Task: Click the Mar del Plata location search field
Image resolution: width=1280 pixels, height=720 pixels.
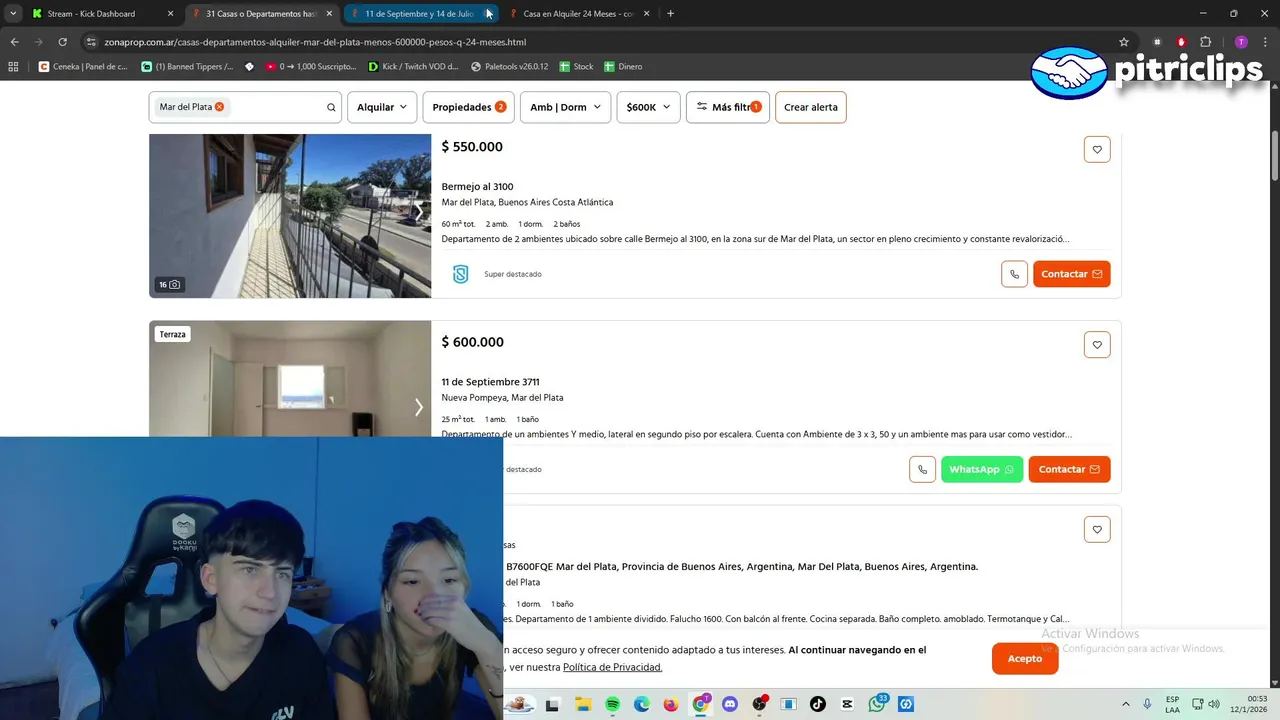Action: click(x=245, y=107)
